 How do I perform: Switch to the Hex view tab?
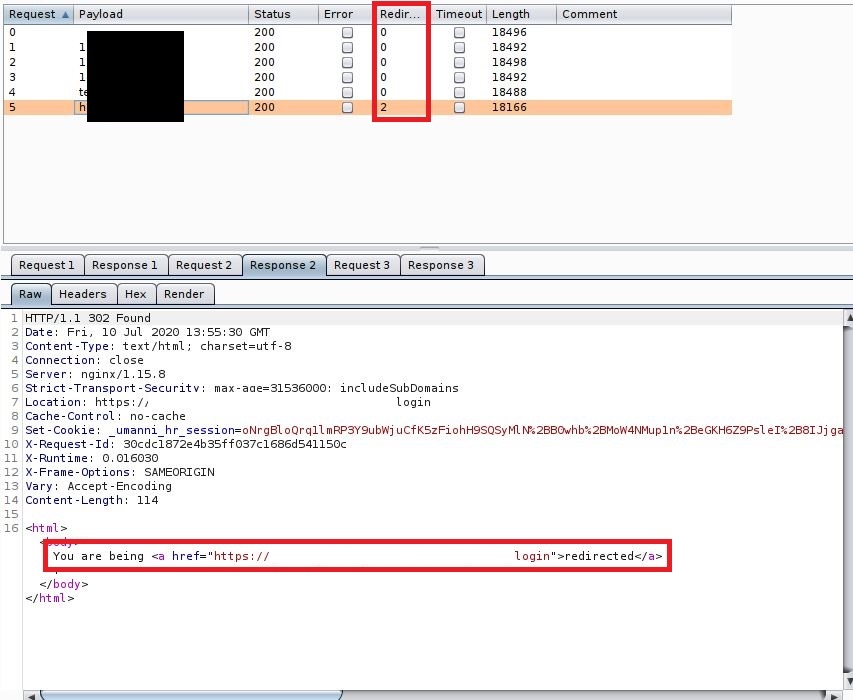pyautogui.click(x=136, y=294)
